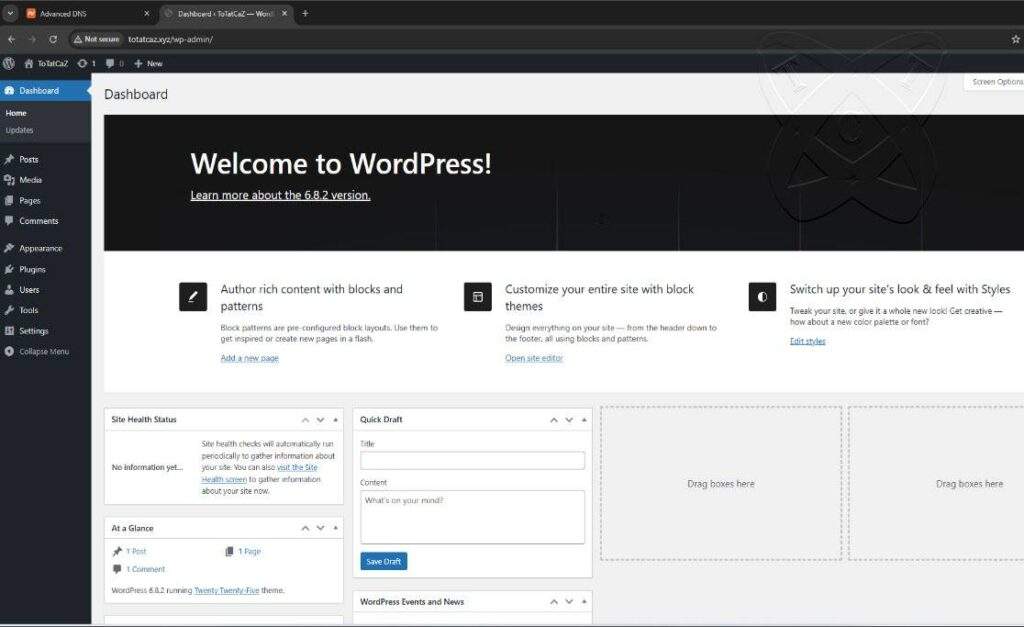Expand the Screen Options panel
1024x627 pixels.
coord(994,82)
